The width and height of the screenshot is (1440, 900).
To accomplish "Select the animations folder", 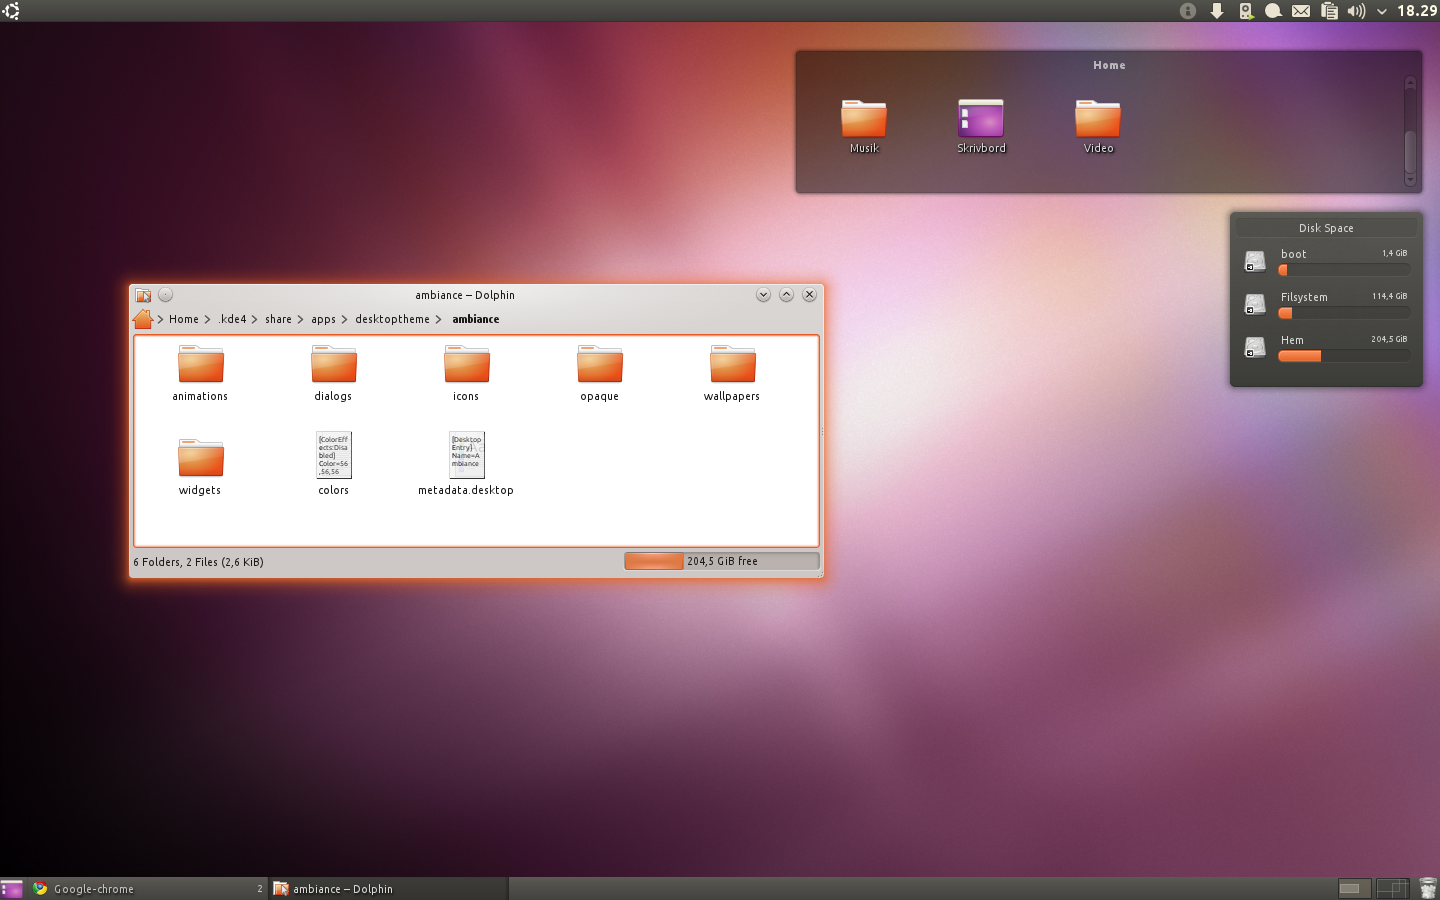I will point(200,373).
